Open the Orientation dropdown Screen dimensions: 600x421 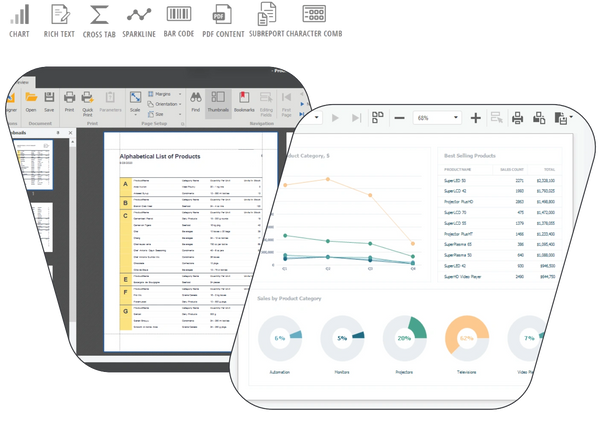pos(164,104)
